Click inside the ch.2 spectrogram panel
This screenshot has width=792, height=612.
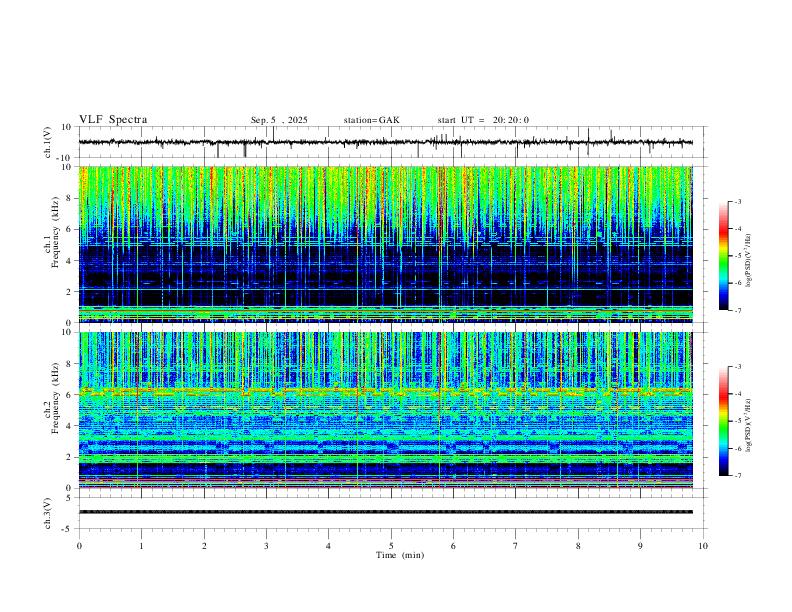385,410
